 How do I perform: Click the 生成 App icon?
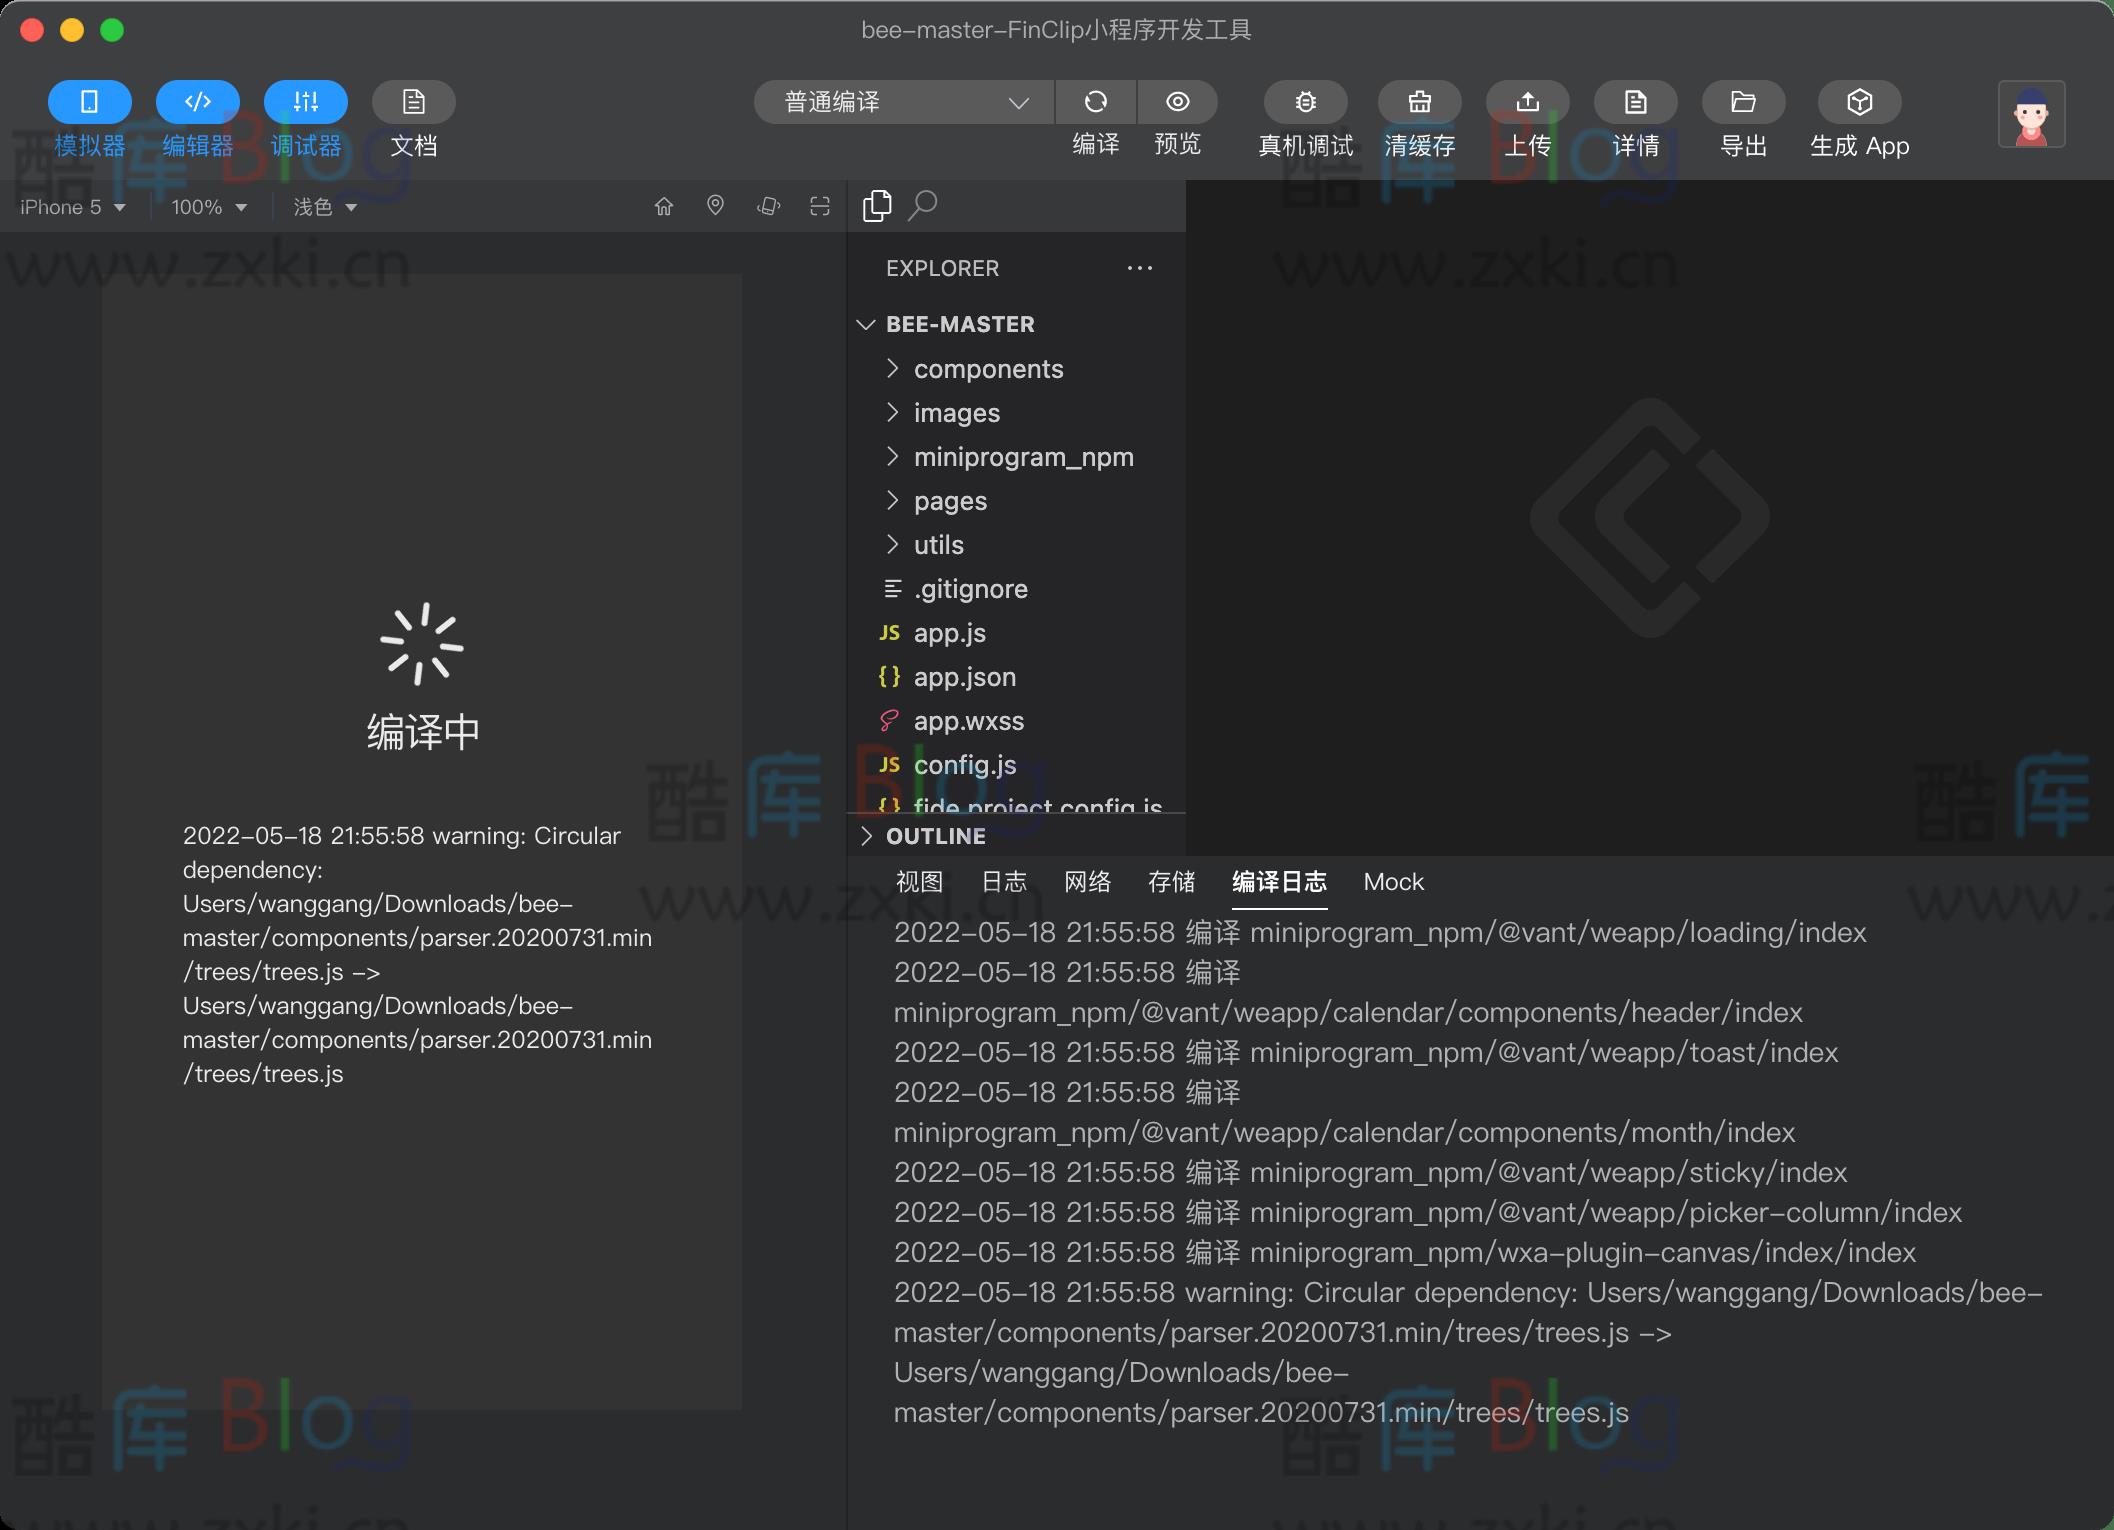pos(1858,101)
